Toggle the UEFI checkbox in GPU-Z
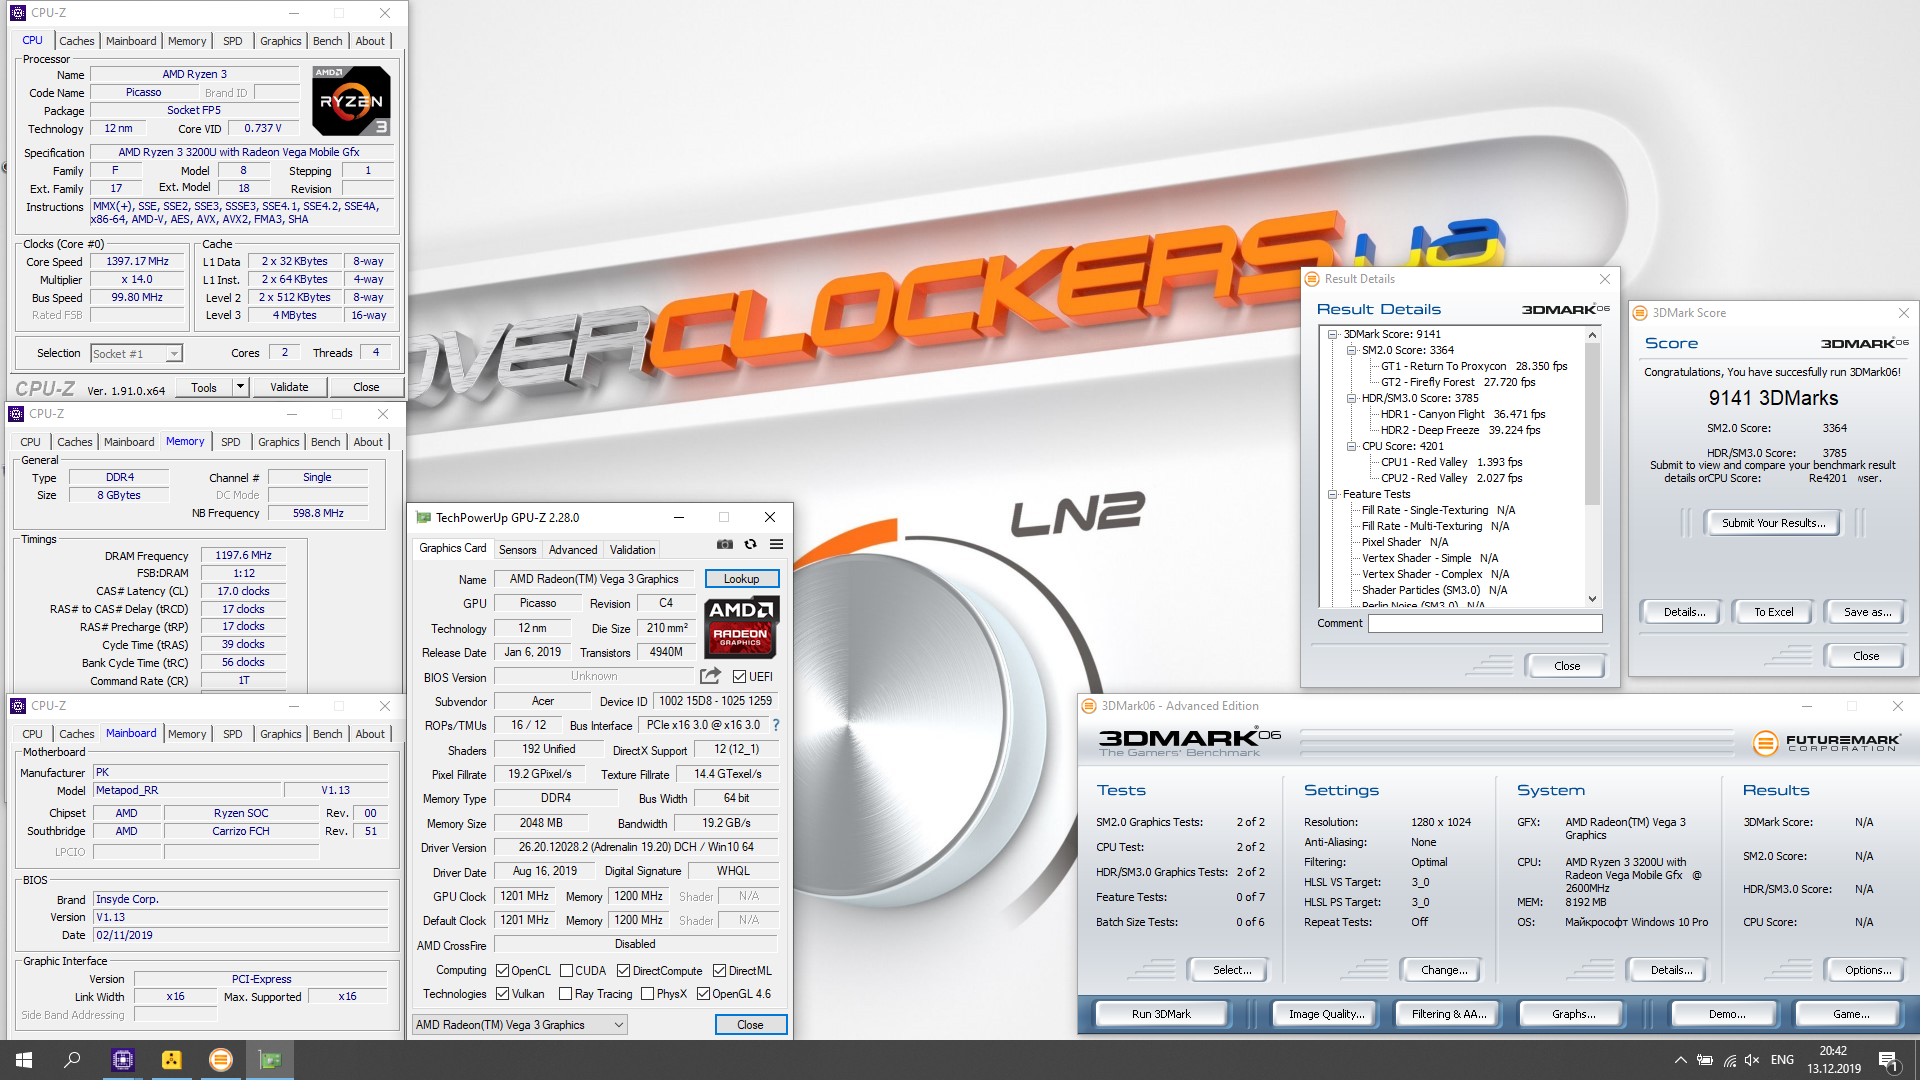Image resolution: width=1920 pixels, height=1080 pixels. [739, 677]
